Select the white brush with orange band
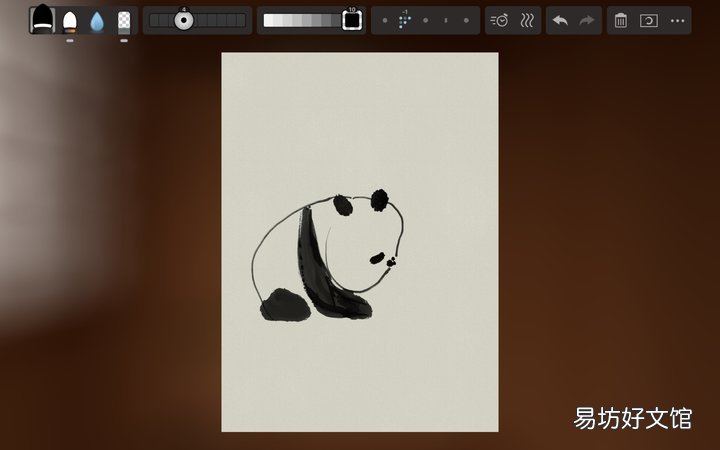This screenshot has height=450, width=720. [70, 22]
